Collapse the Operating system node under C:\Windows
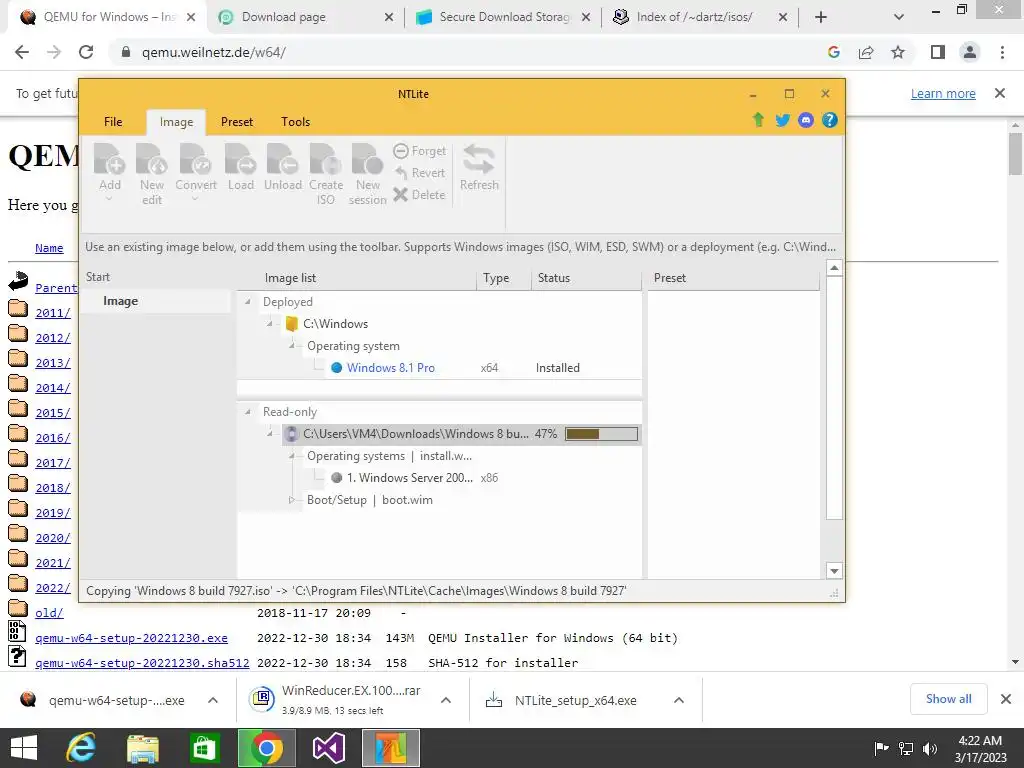Screen dimensions: 1024x768 (x=292, y=346)
